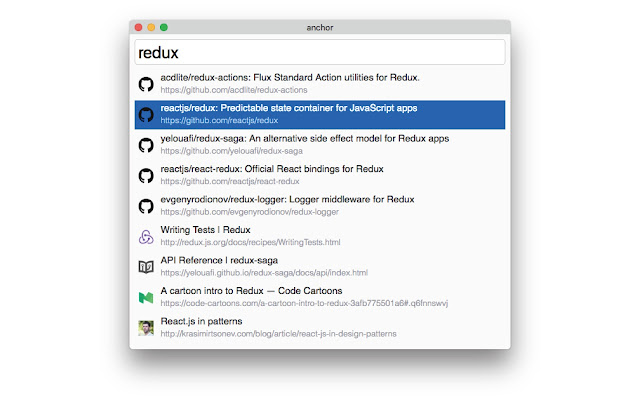Click URL https://github.com/yelouafi/redux-saga
Viewport: 640px width, 400px height.
231,151
